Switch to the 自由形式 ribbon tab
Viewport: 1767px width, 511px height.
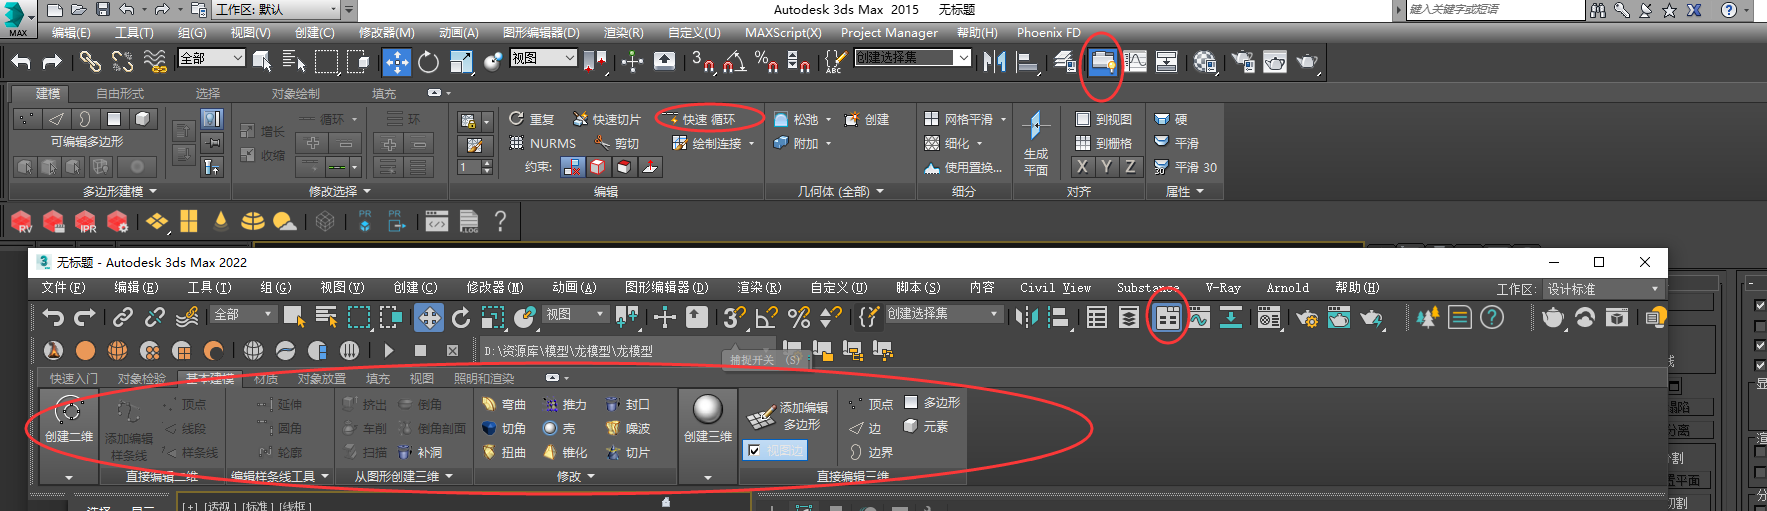(120, 93)
